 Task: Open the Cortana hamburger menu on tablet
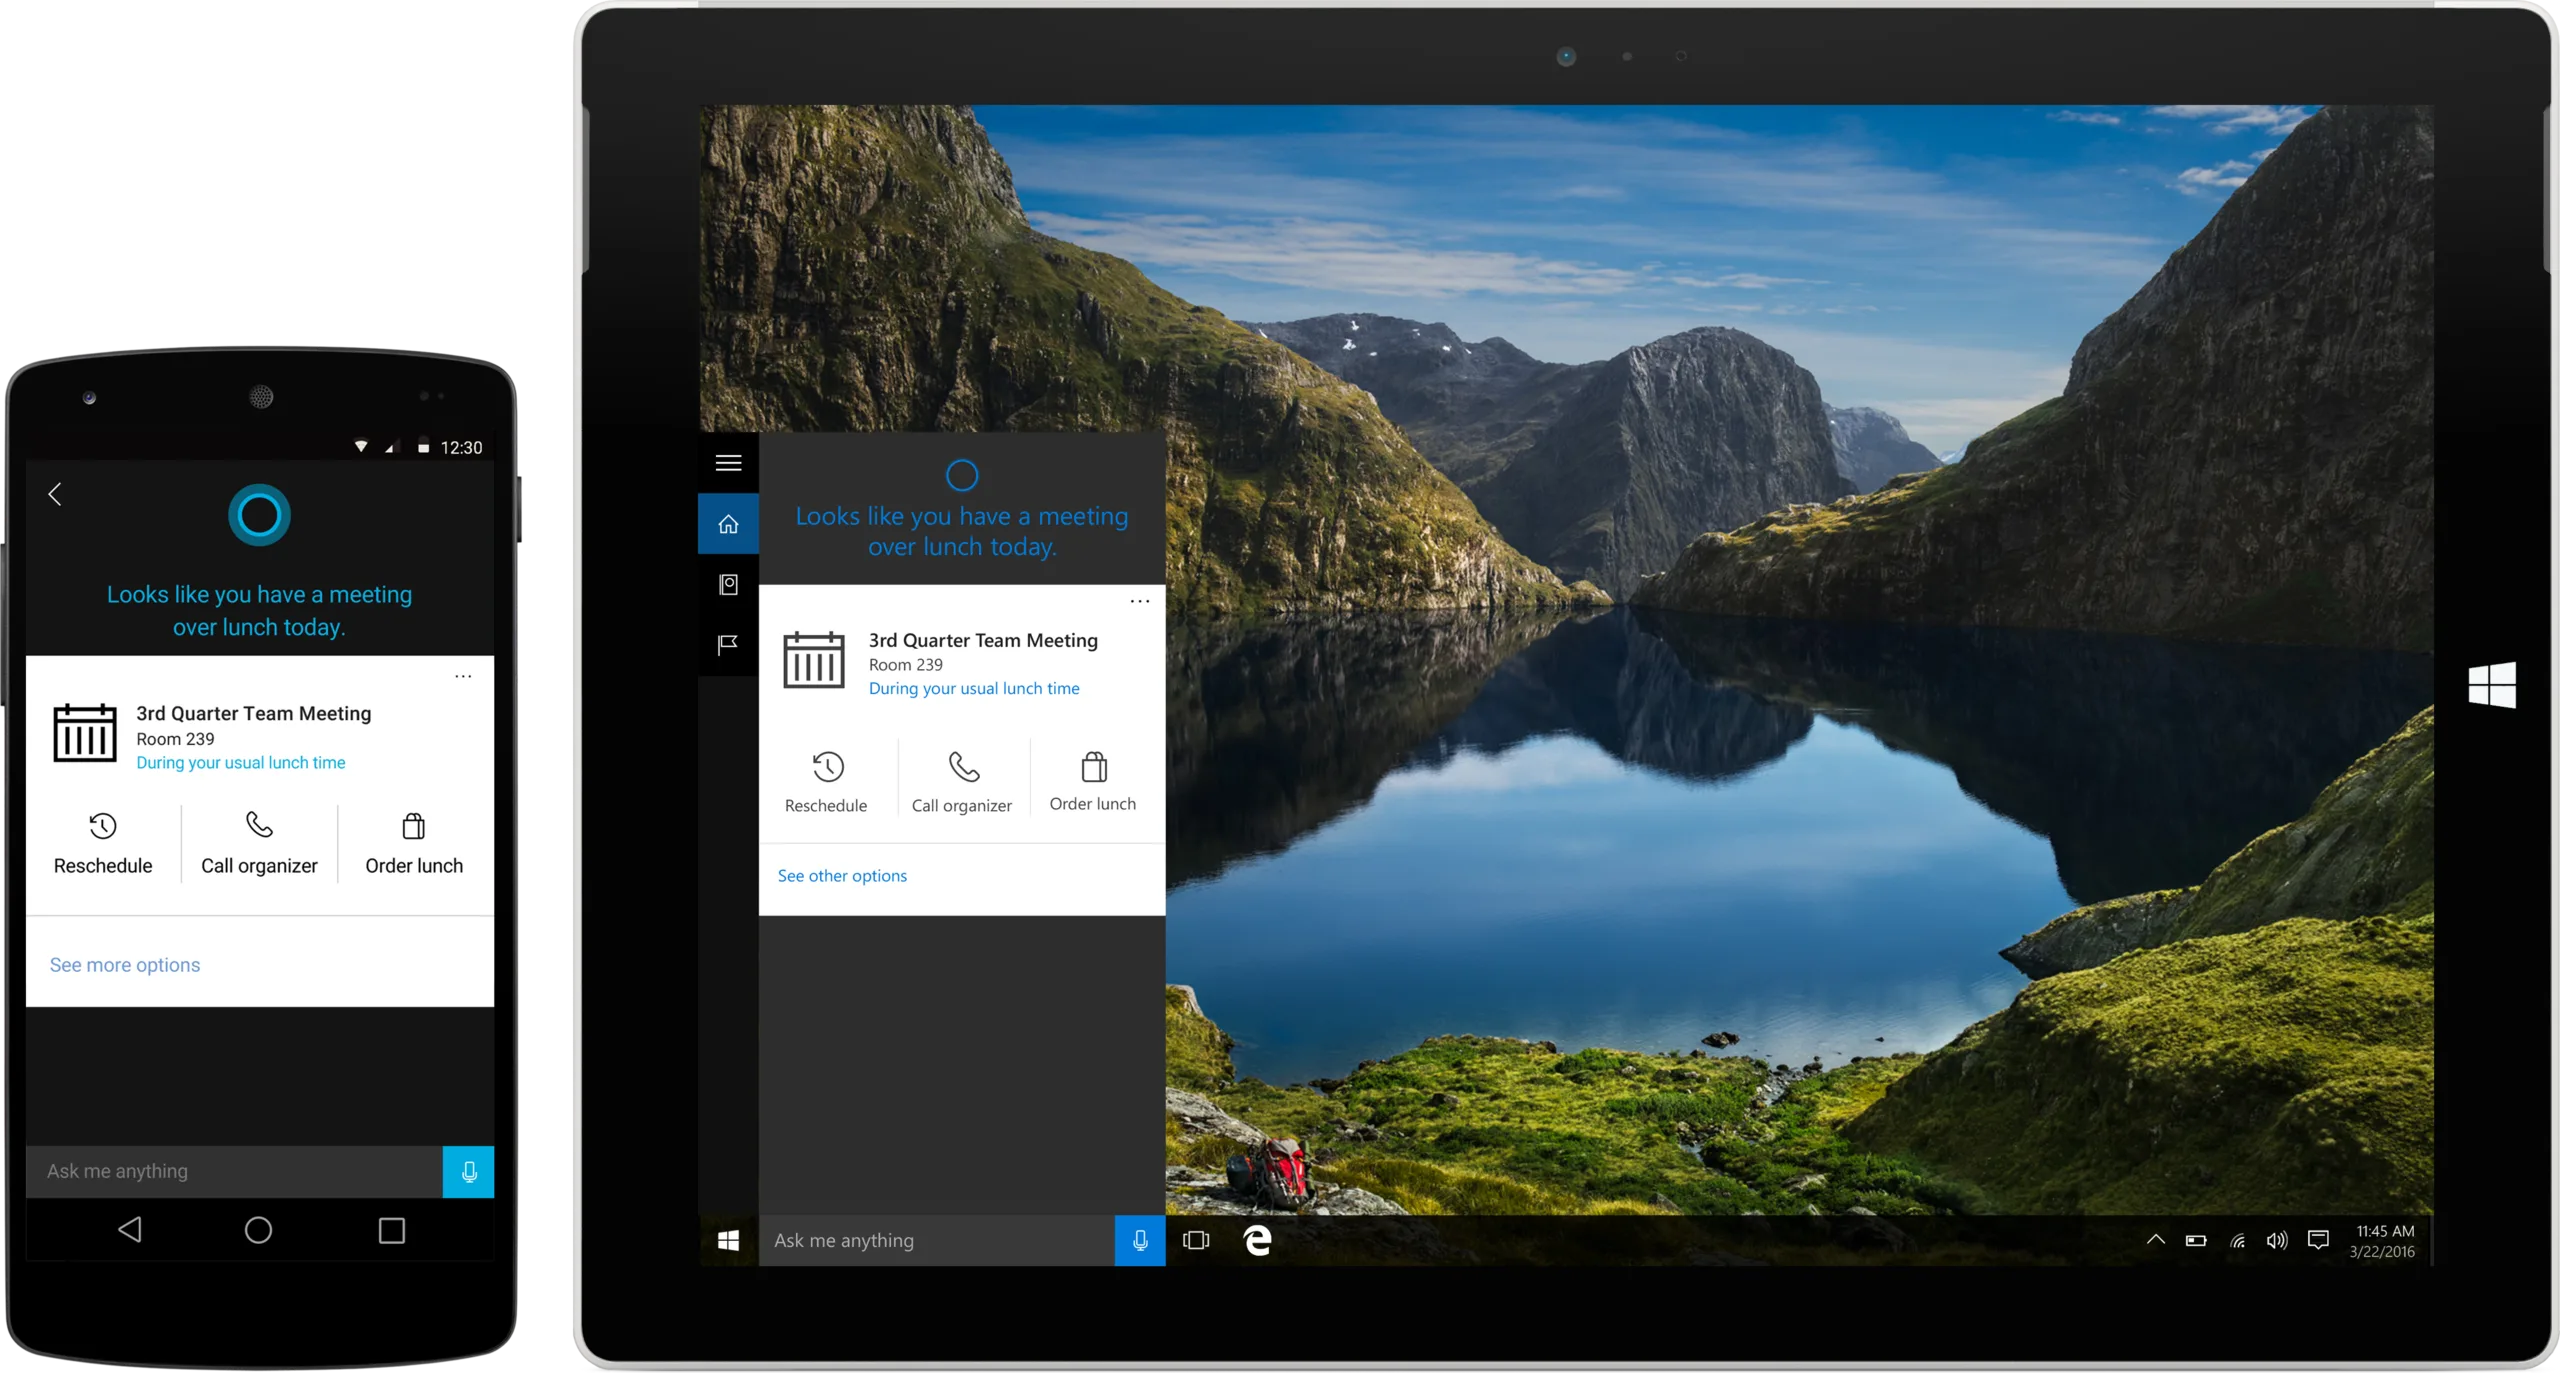pos(728,463)
